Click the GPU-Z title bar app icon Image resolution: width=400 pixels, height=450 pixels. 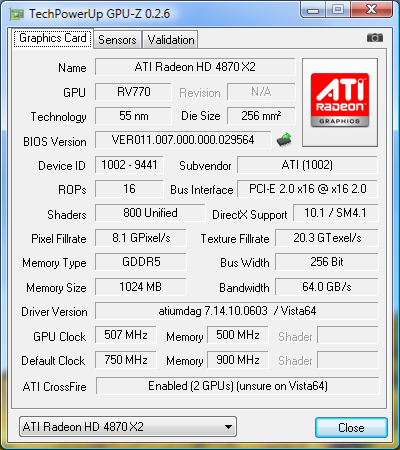(17, 14)
